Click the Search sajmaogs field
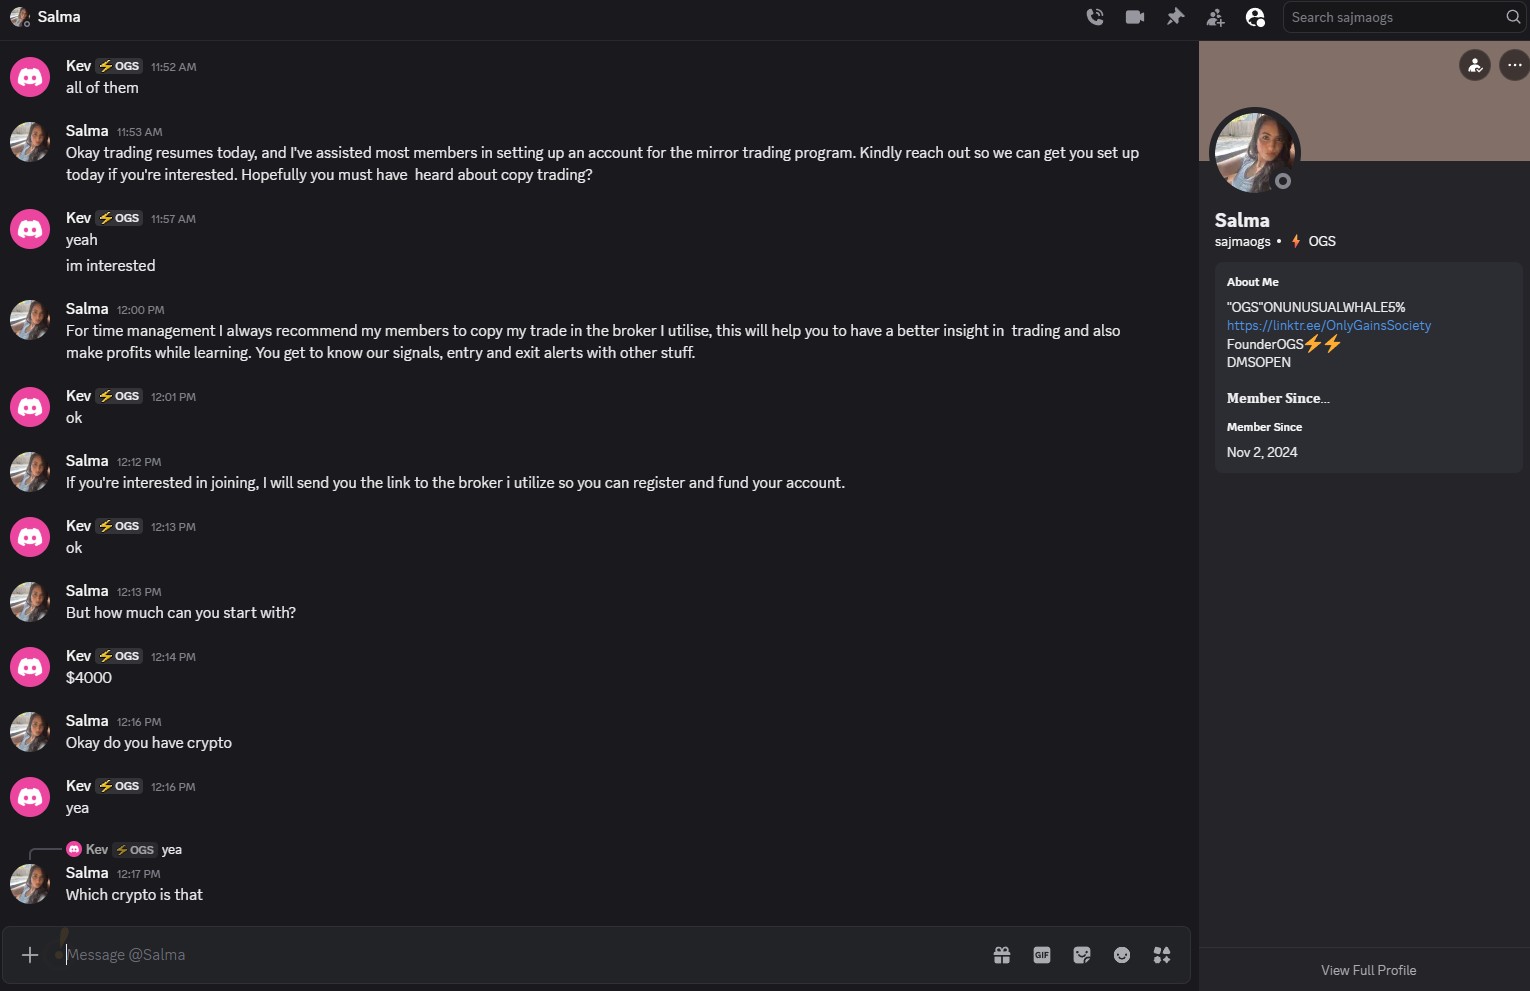 [x=1395, y=17]
